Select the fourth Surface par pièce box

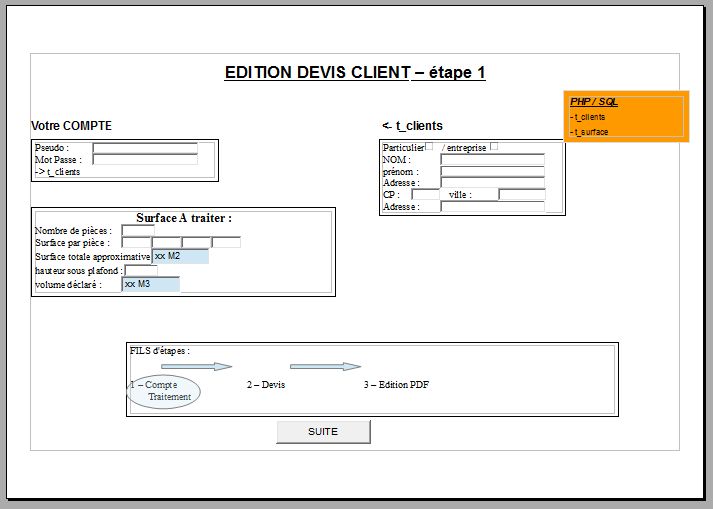[226, 242]
